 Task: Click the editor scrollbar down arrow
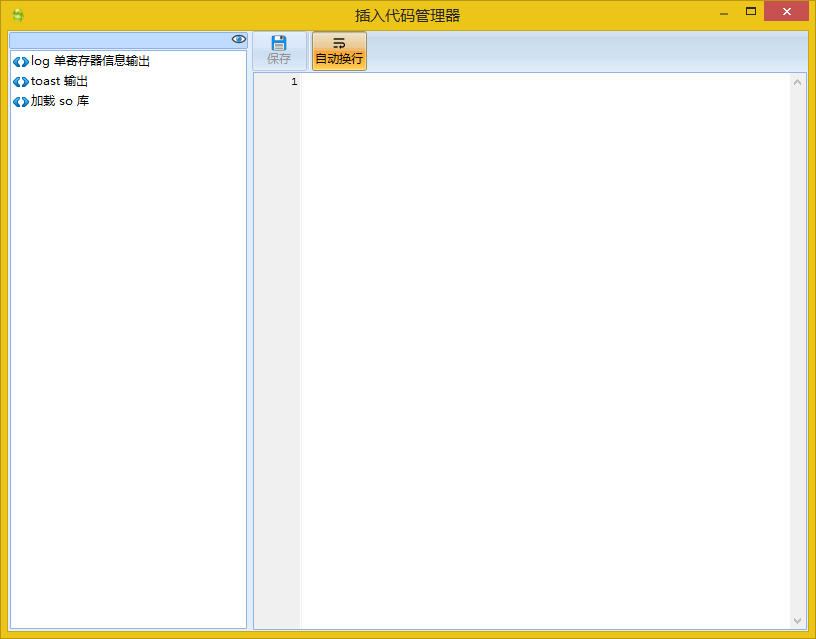[x=797, y=620]
